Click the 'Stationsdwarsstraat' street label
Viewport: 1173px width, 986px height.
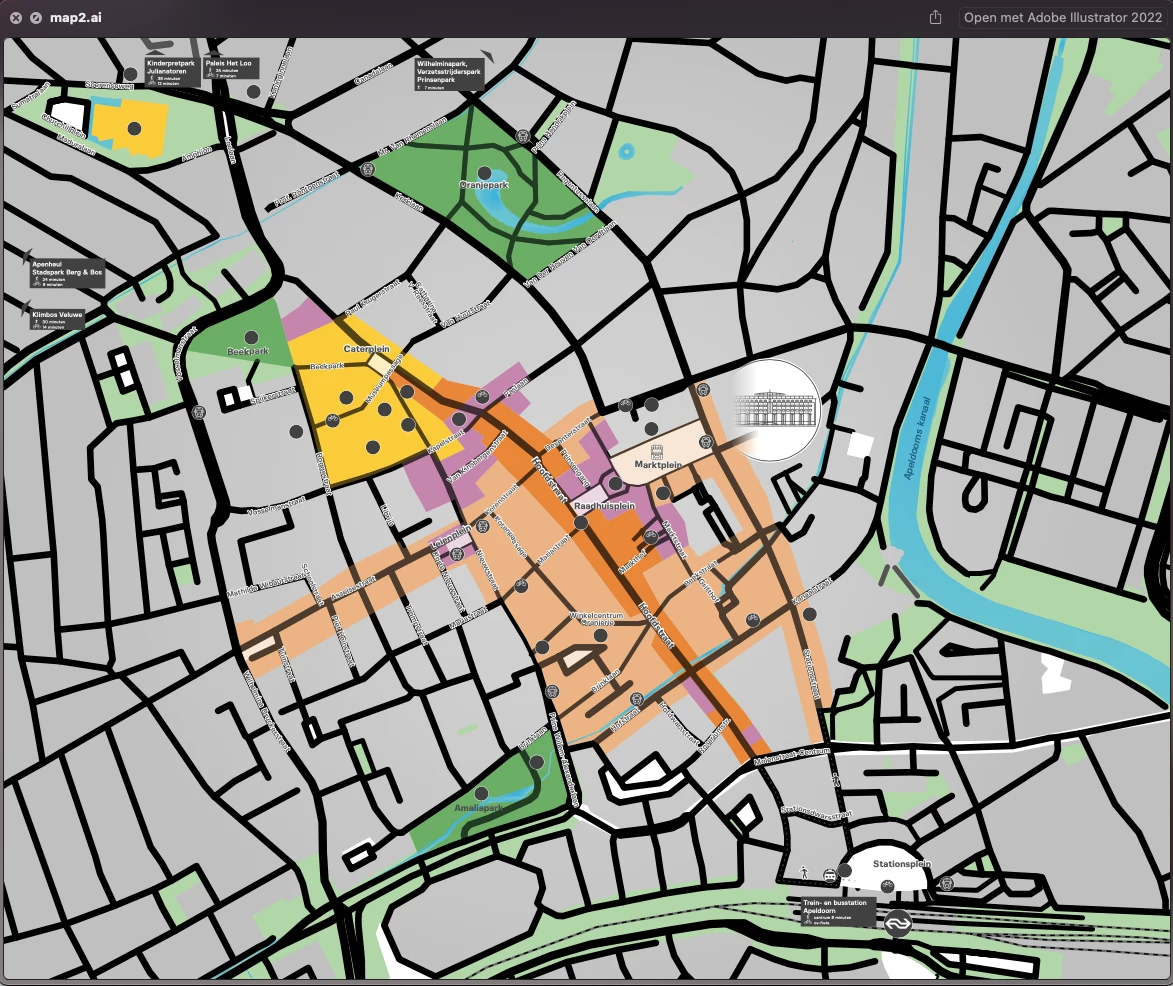pos(816,812)
